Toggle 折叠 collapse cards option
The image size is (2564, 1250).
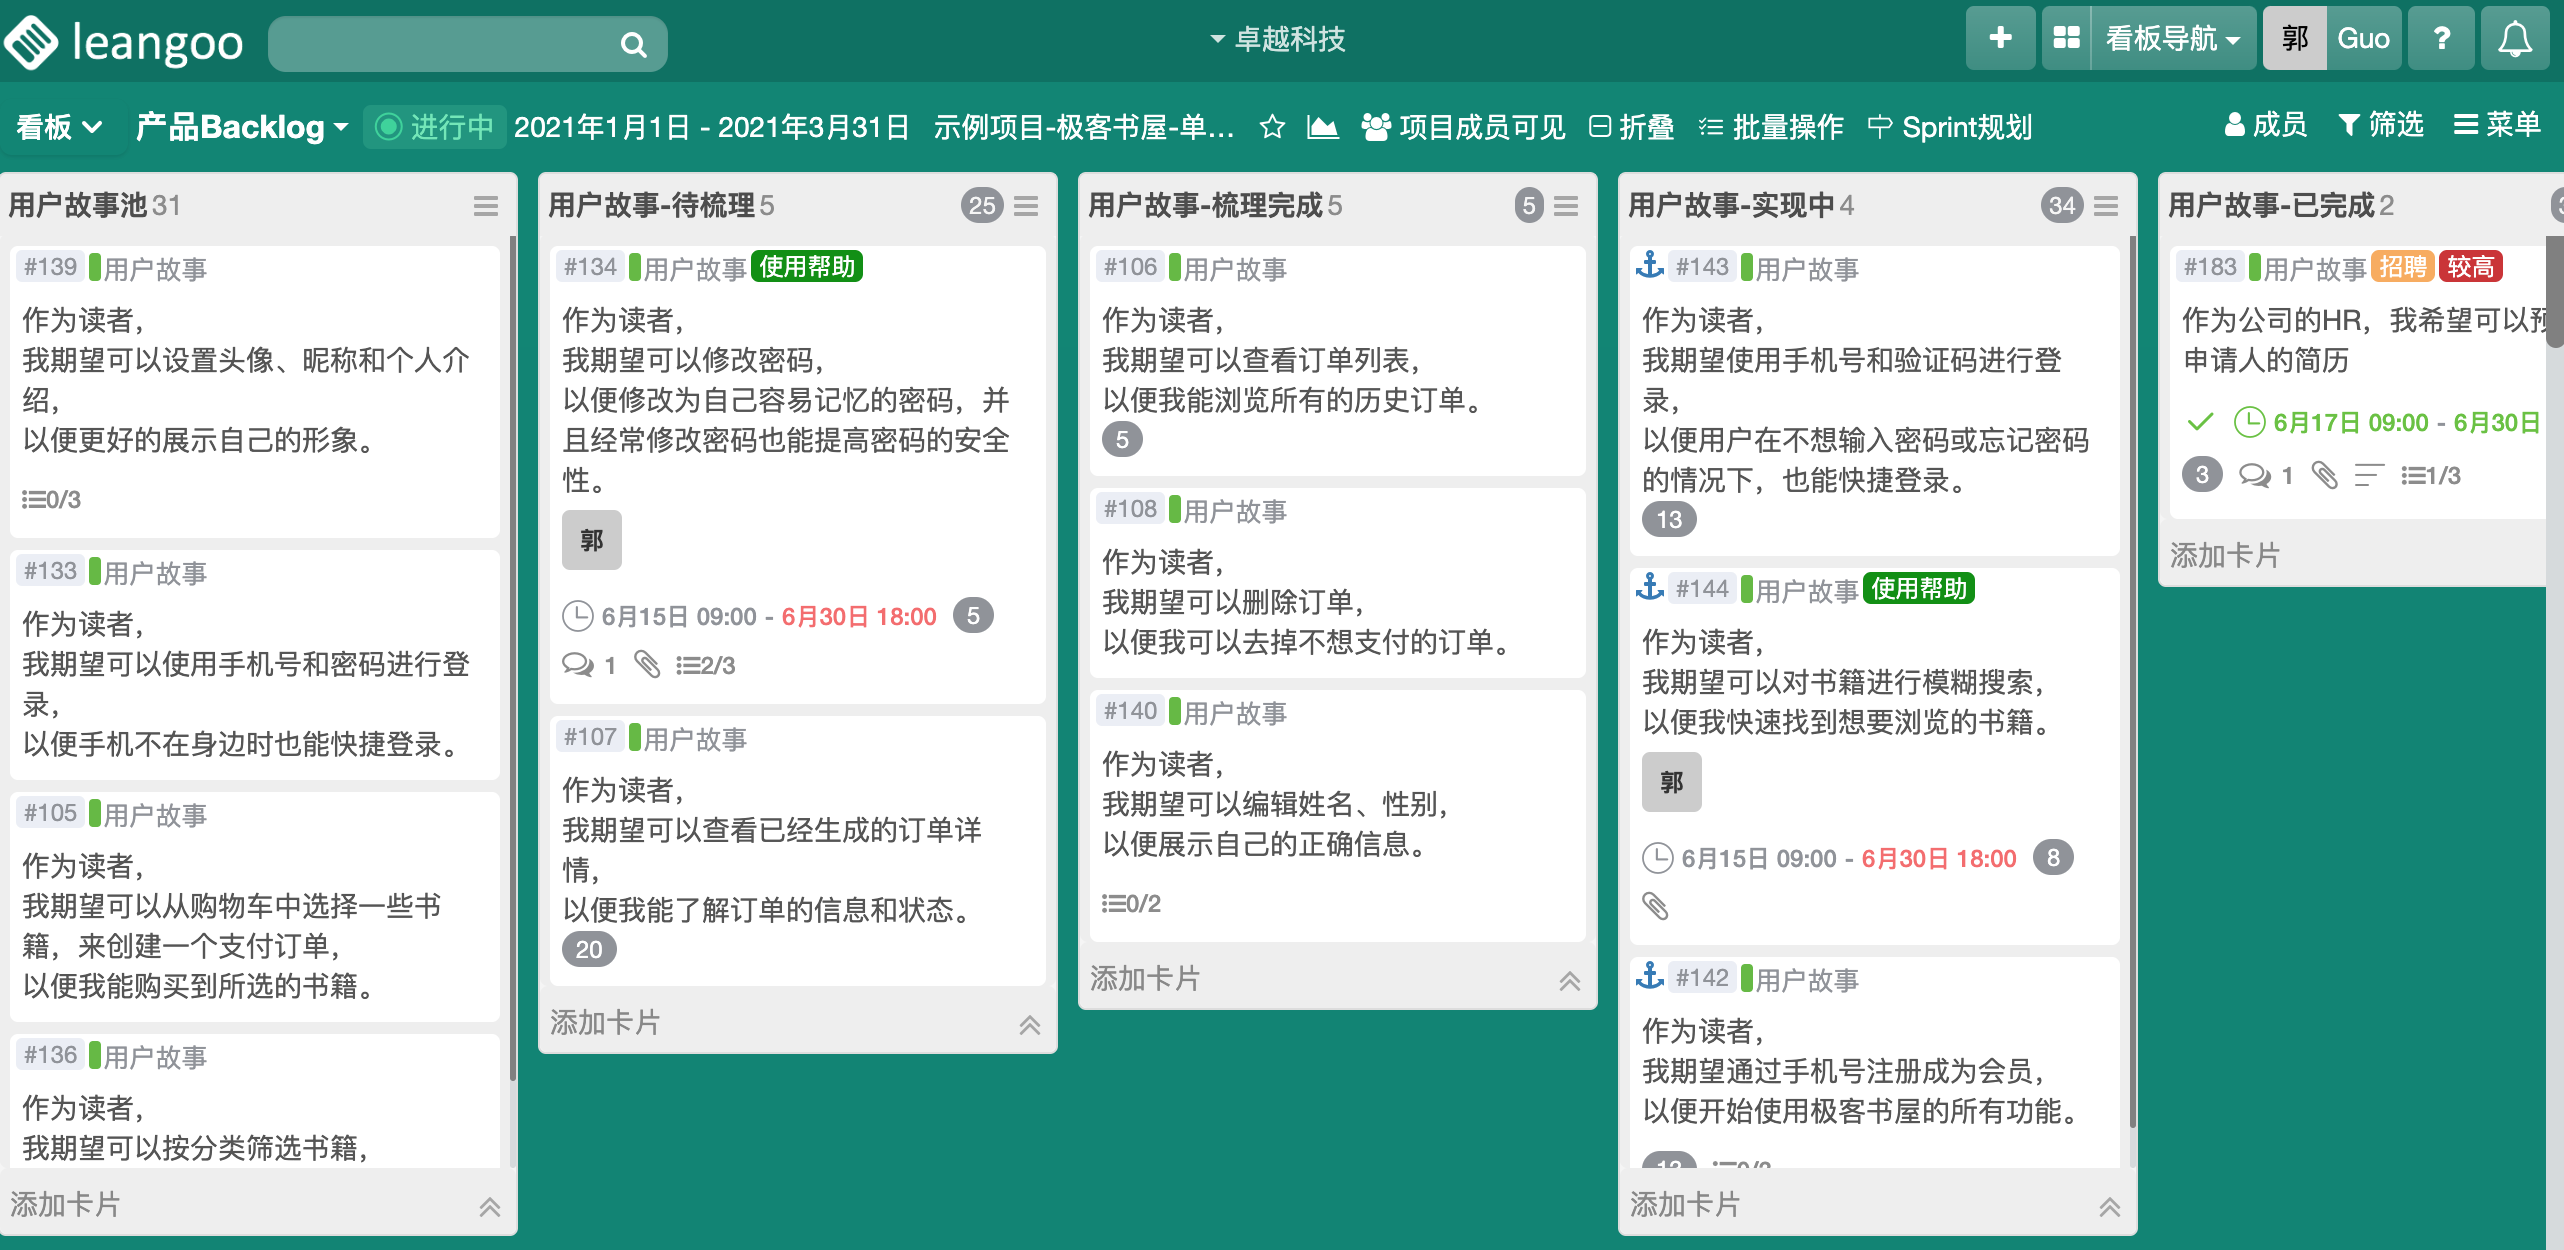tap(1632, 127)
